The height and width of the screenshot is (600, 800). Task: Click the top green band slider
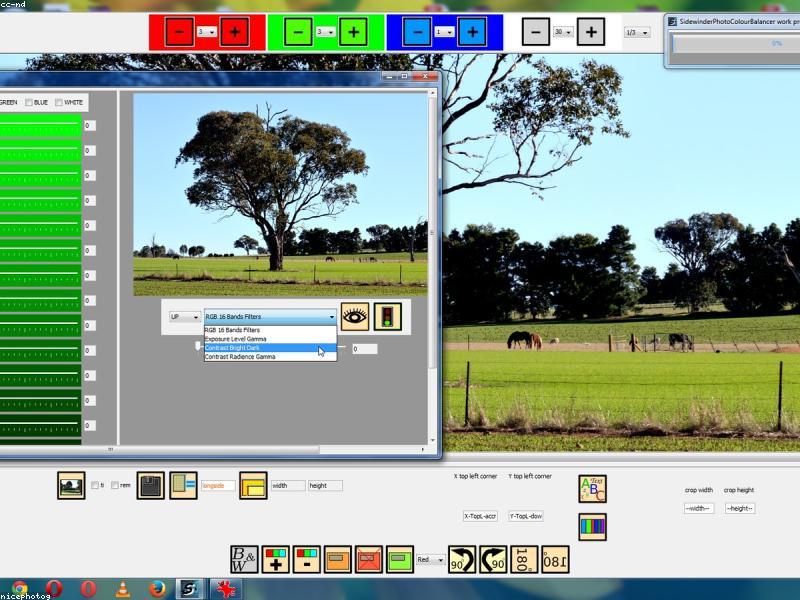[x=40, y=126]
